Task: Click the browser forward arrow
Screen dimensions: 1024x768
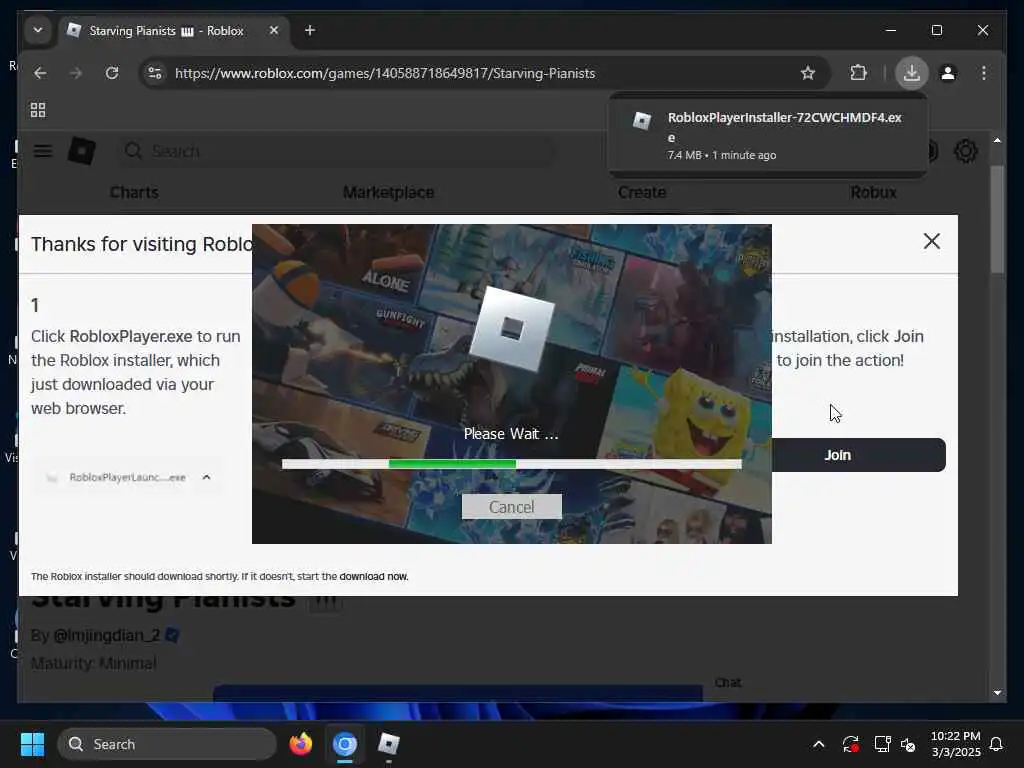Action: pos(76,73)
